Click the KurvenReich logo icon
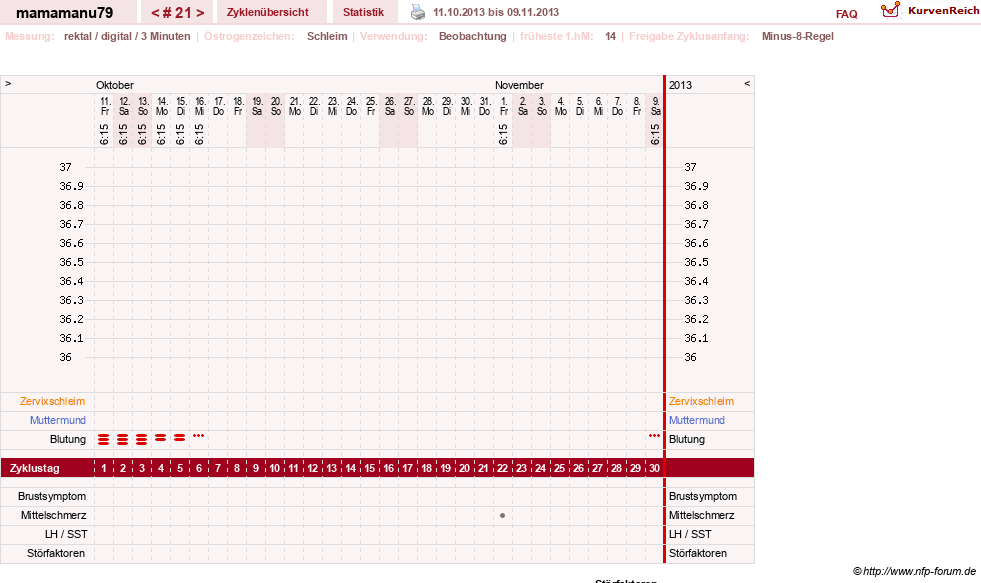This screenshot has width=981, height=583. click(890, 10)
